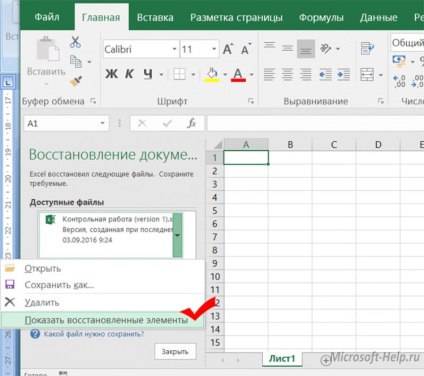Open the recovered file's dropdown arrow

(x=178, y=235)
